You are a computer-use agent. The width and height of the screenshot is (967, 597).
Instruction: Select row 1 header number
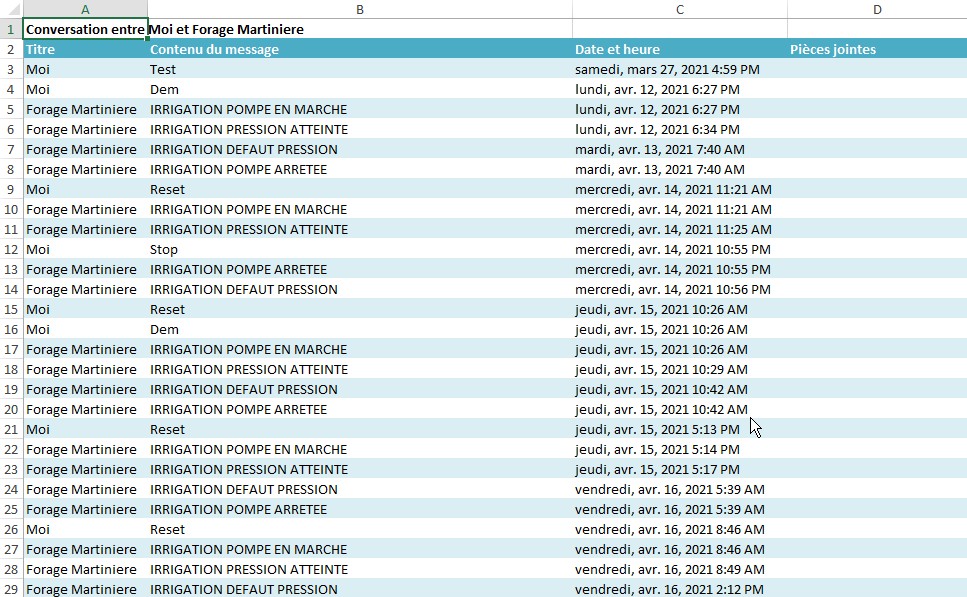click(x=11, y=29)
